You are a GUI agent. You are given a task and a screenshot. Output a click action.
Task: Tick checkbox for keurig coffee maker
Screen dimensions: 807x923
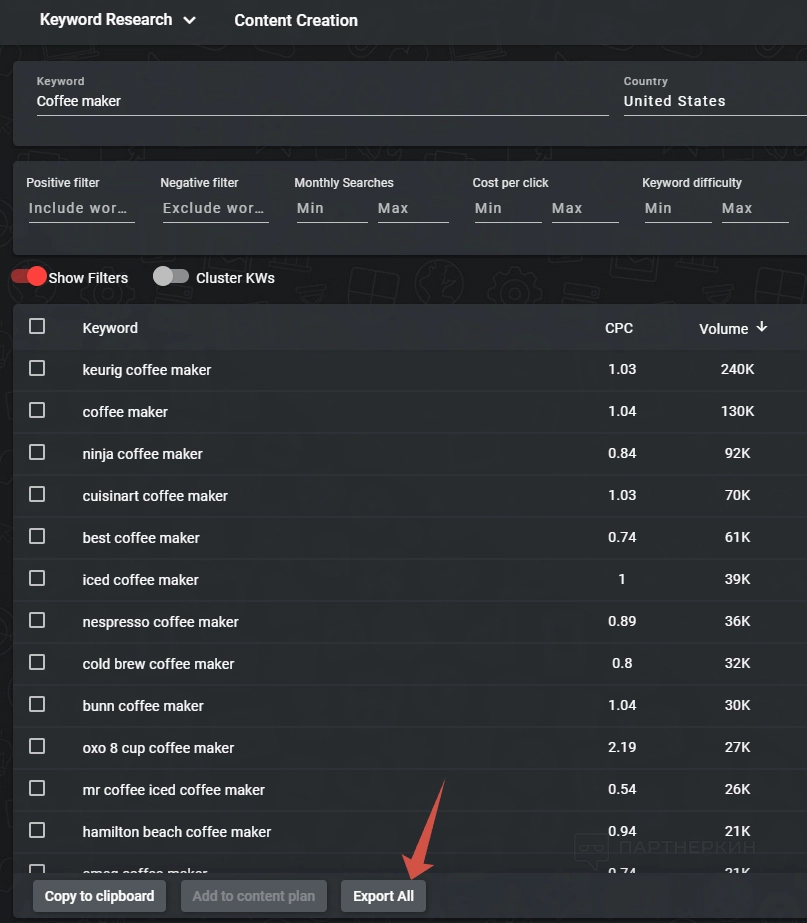point(37,368)
